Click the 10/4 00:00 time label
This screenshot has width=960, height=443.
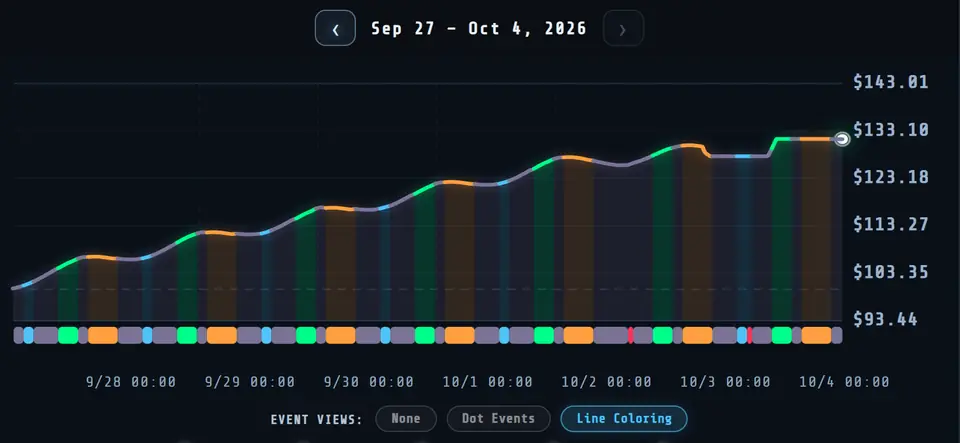pyautogui.click(x=844, y=382)
